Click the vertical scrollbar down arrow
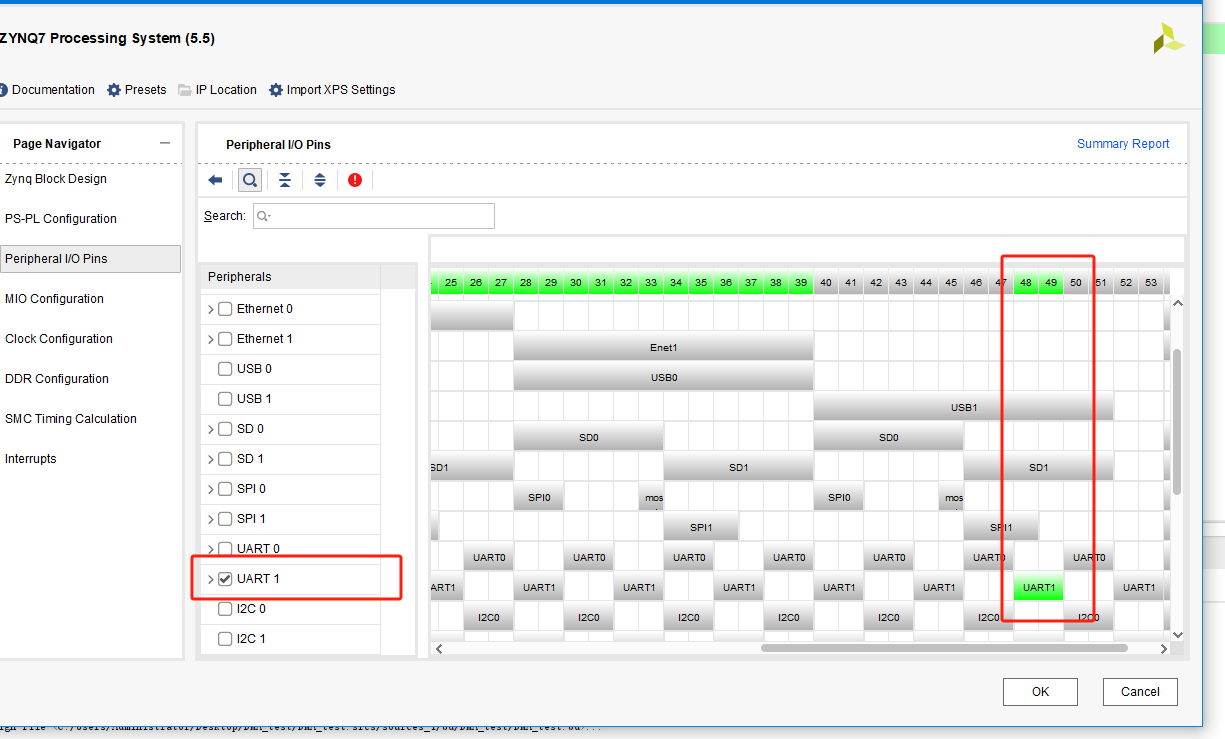This screenshot has width=1225, height=739. point(1177,634)
